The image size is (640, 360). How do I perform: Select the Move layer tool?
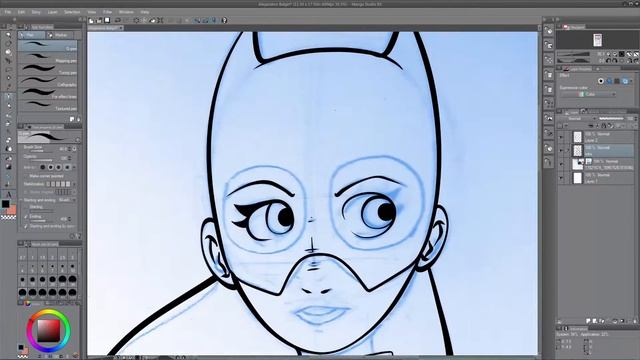tap(8, 60)
